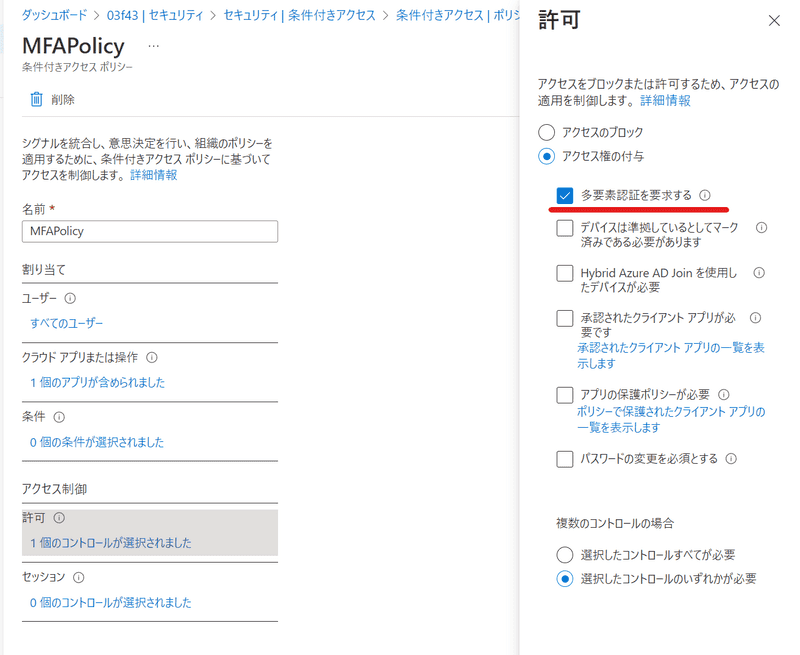
Task: Click the 名前 text field with MFAPolicy
Action: [149, 231]
